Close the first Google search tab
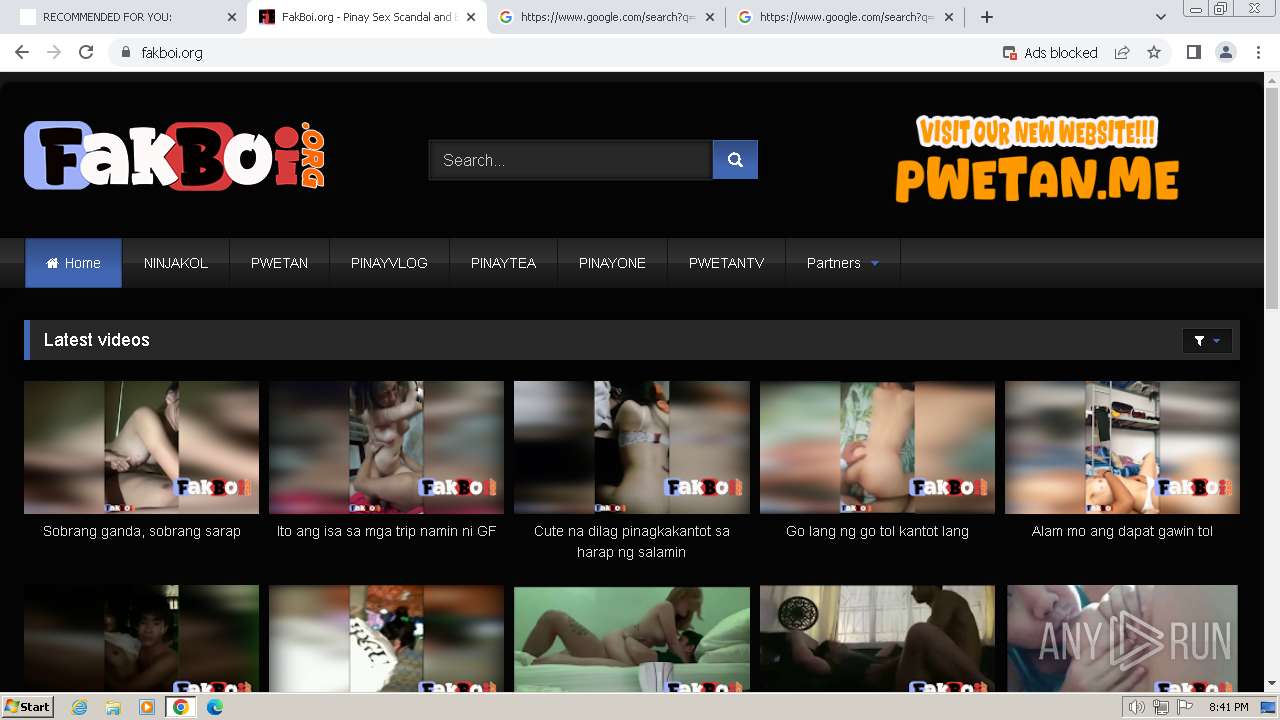Image resolution: width=1280 pixels, height=720 pixels. coord(710,17)
